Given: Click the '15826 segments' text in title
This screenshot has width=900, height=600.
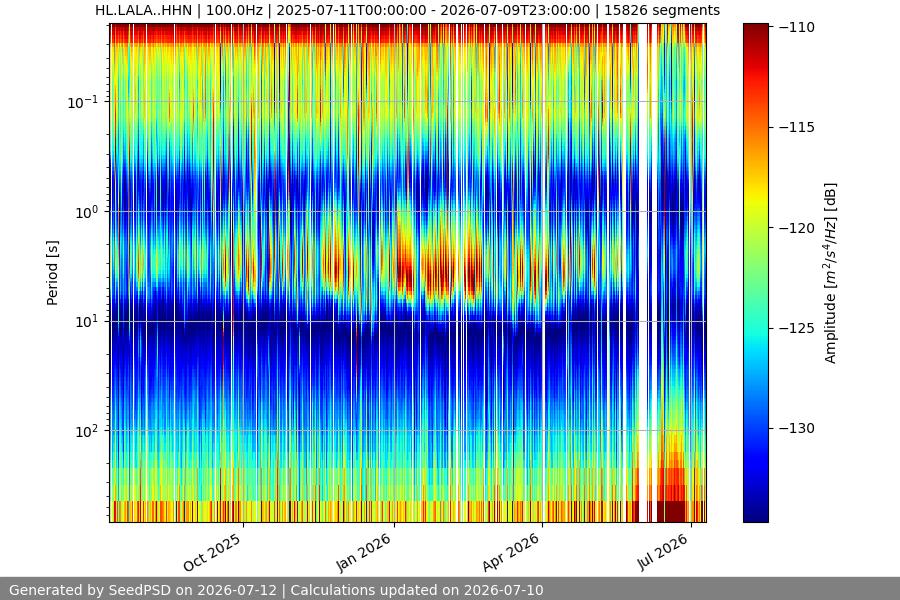Looking at the screenshot, I should click(x=662, y=10).
